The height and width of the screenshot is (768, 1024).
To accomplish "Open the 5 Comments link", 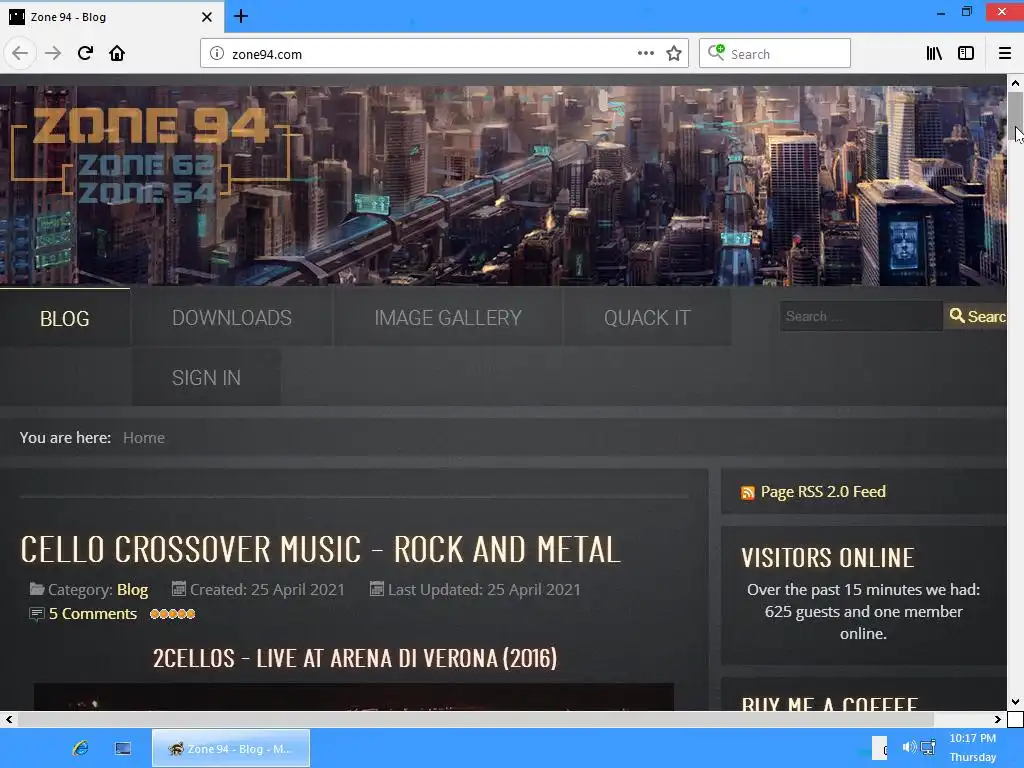I will tap(93, 614).
